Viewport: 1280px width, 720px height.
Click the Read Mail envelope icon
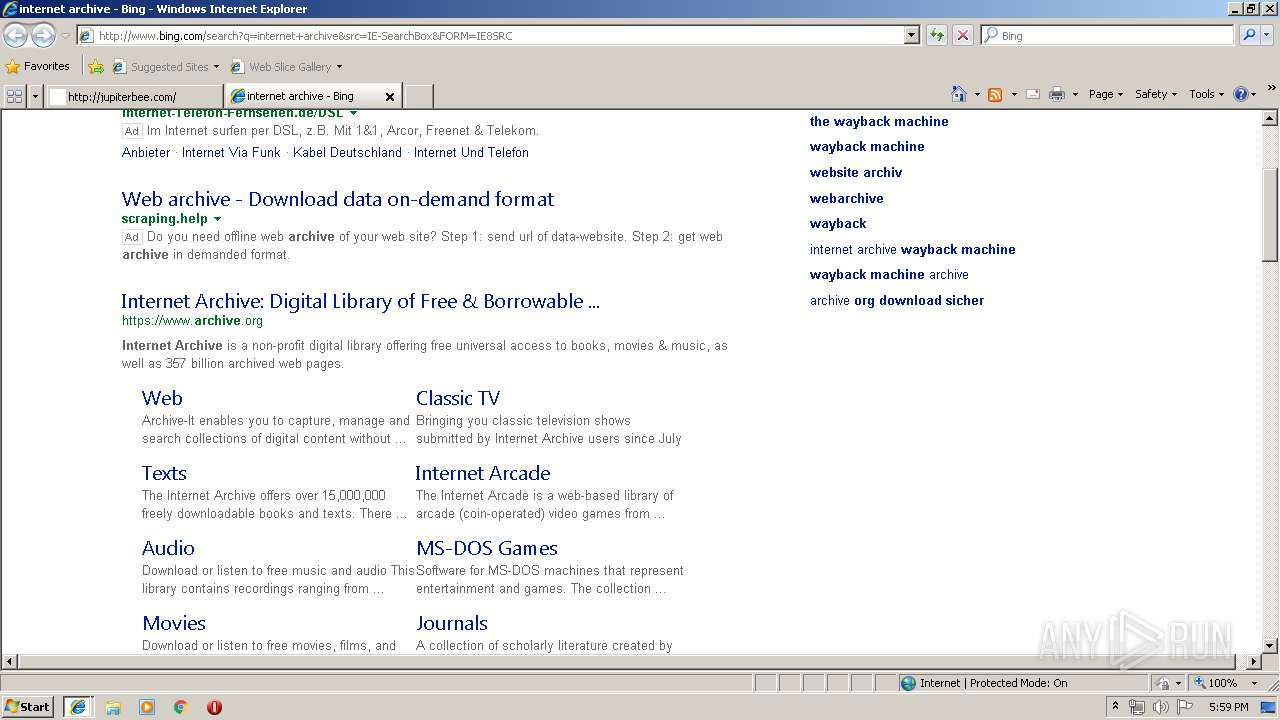tap(1033, 94)
